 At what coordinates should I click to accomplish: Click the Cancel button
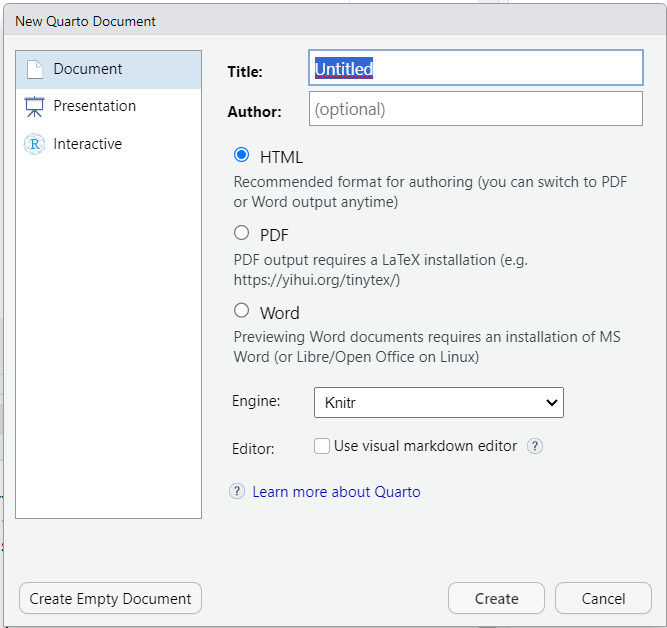pos(603,598)
